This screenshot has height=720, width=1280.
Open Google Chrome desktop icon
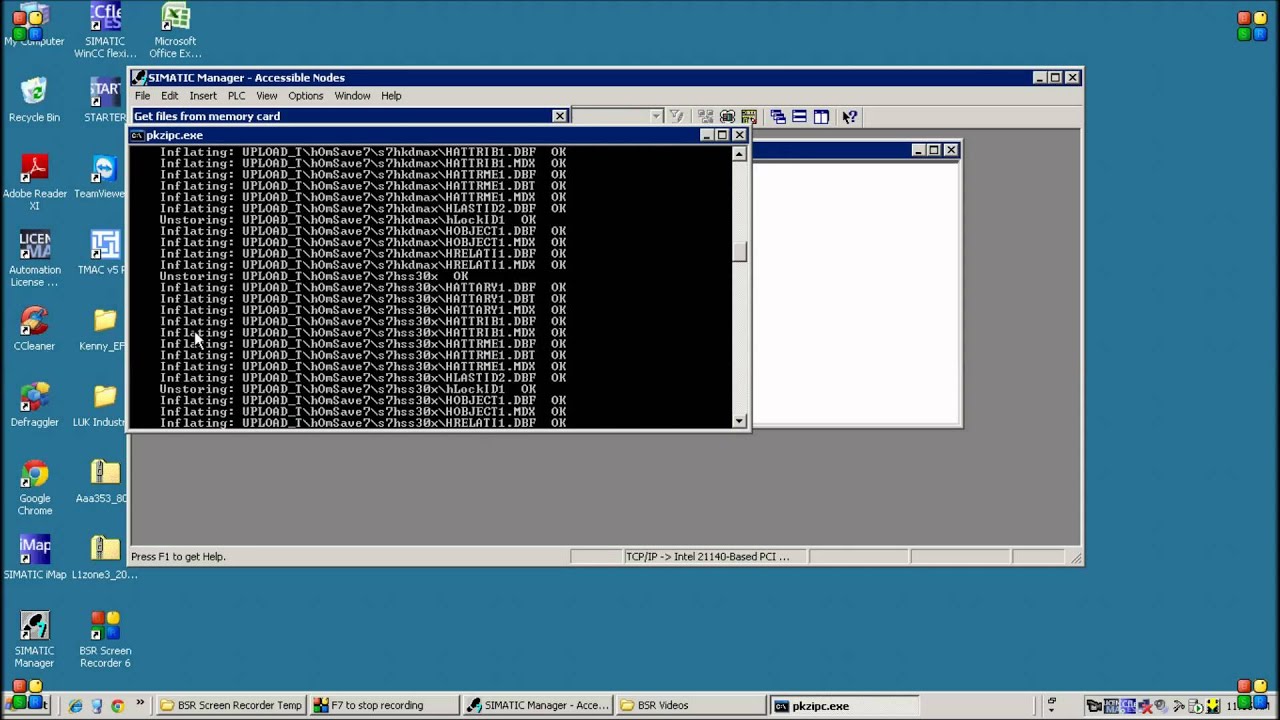[x=34, y=487]
